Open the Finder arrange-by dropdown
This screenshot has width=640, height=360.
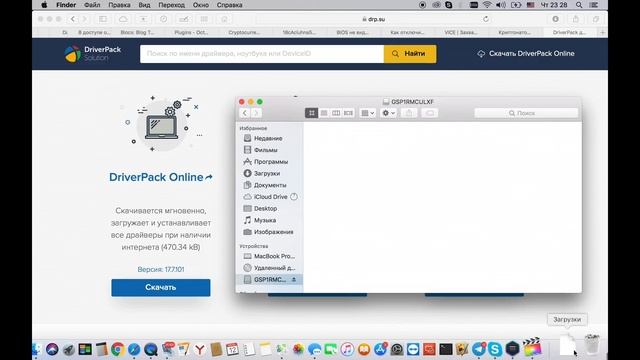[x=367, y=113]
